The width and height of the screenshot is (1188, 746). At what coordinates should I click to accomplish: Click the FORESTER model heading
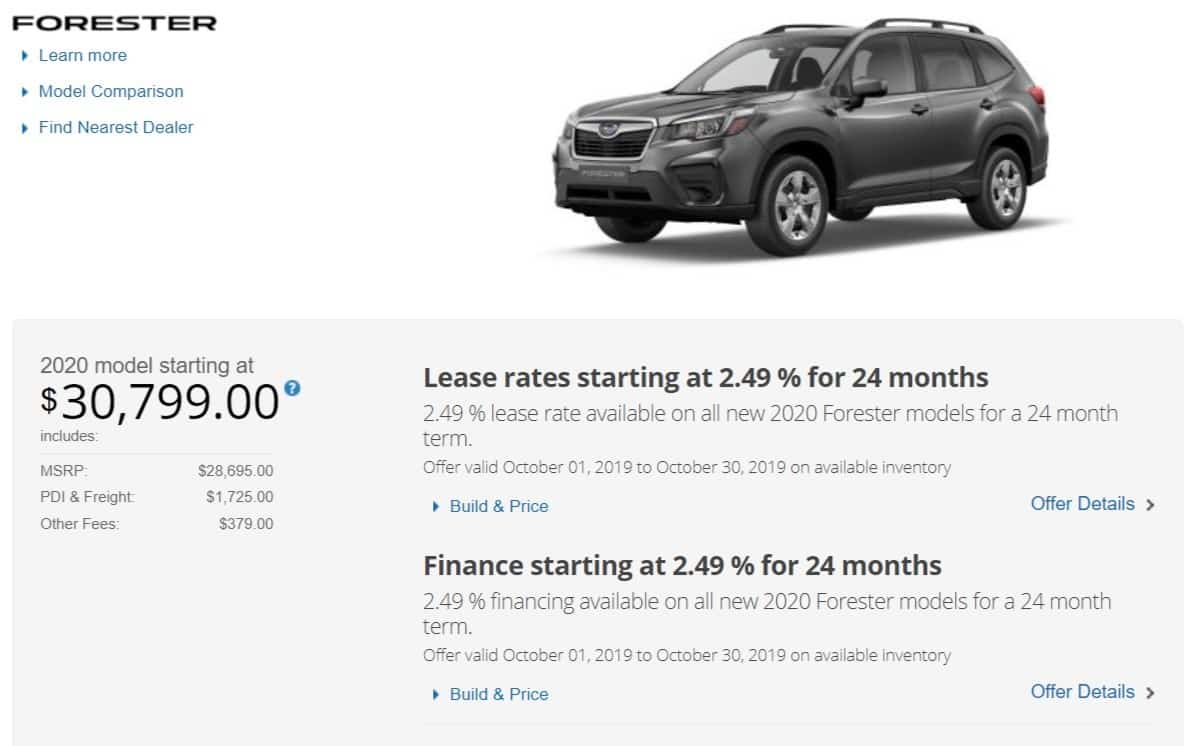coord(114,22)
